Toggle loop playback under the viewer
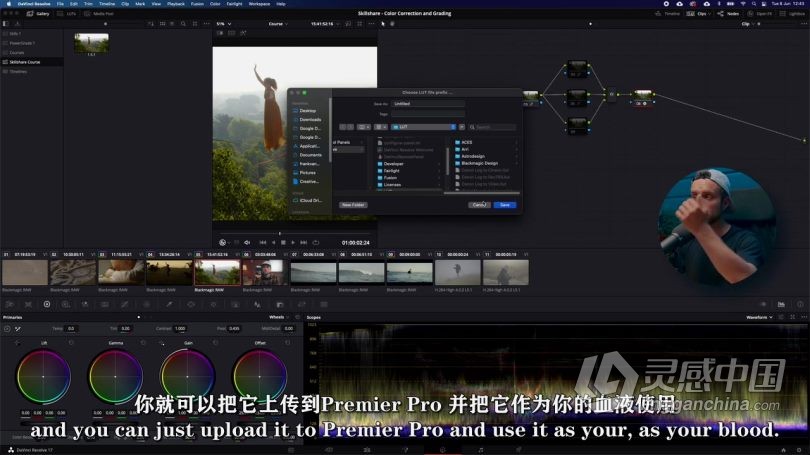810x455 pixels. point(316,242)
